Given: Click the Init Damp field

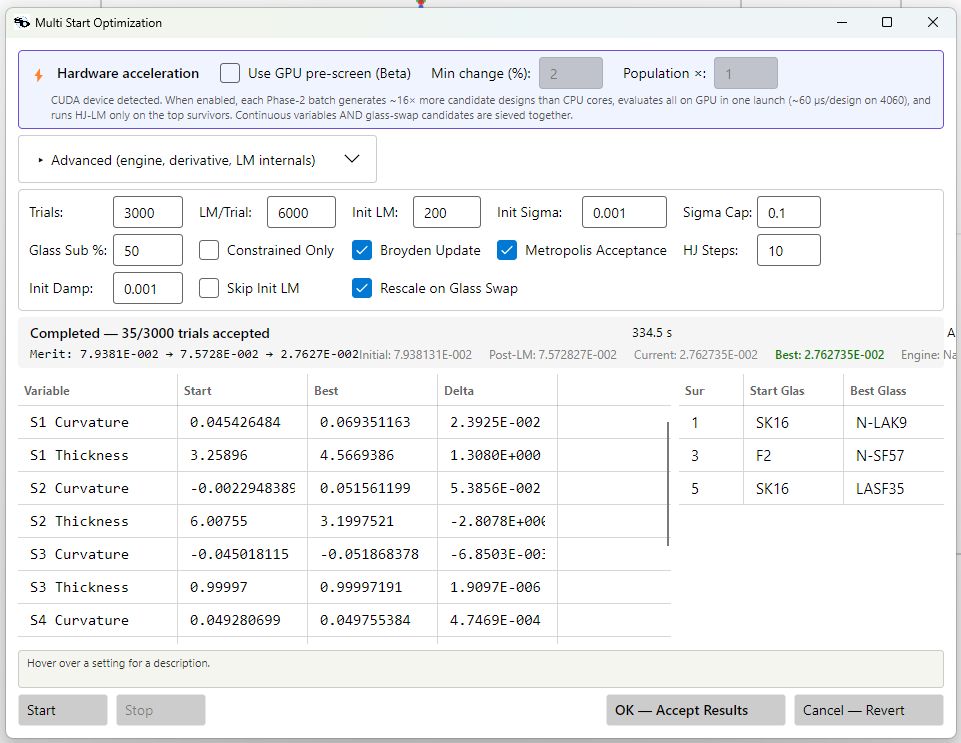Looking at the screenshot, I should tap(148, 288).
